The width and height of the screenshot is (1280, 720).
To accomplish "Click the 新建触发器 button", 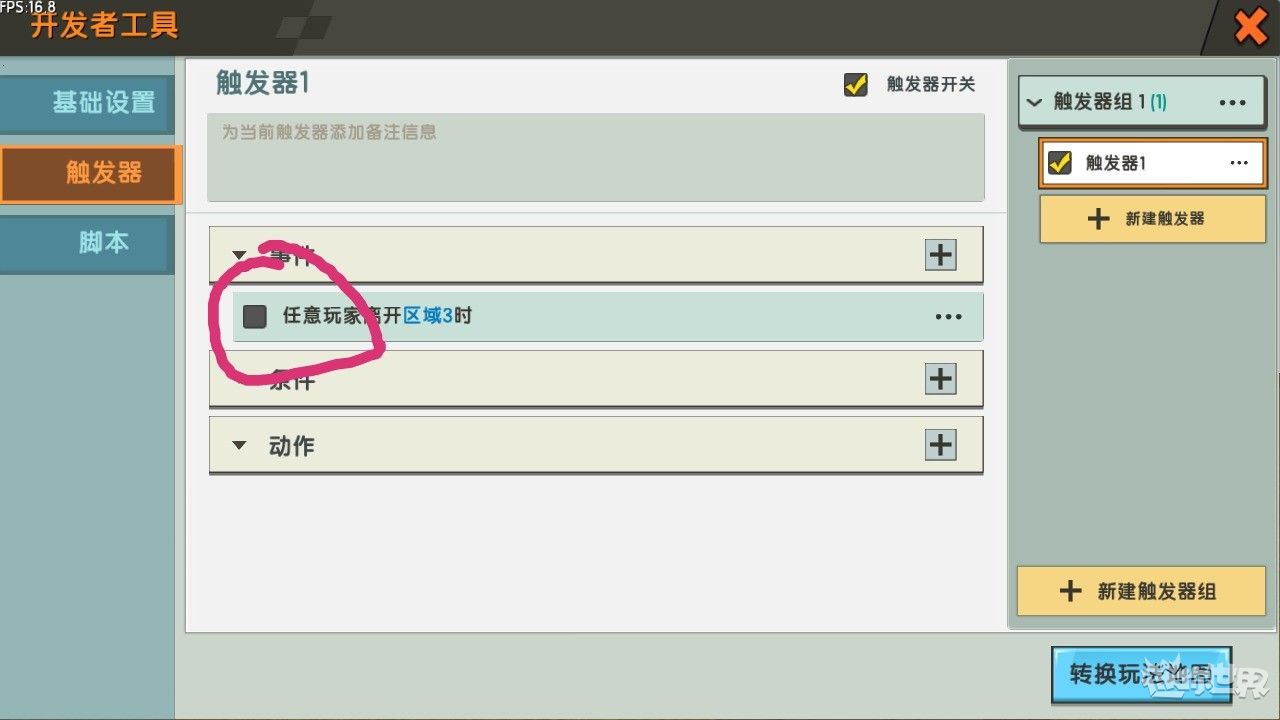I will (x=1153, y=219).
